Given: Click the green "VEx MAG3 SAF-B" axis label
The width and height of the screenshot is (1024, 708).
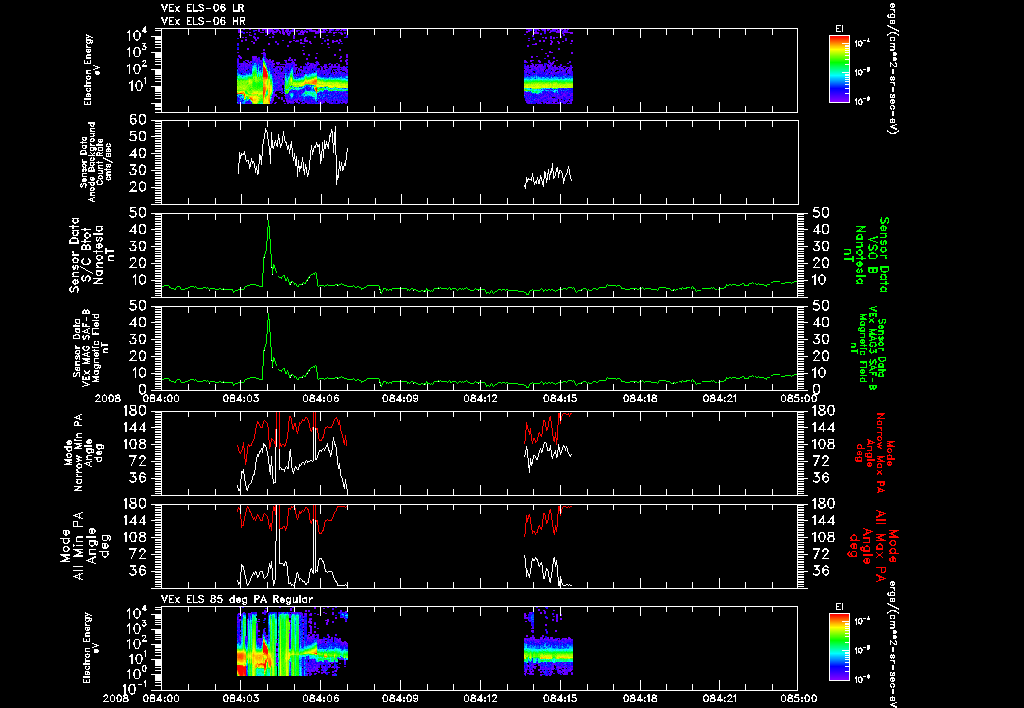Looking at the screenshot, I should (x=871, y=348).
